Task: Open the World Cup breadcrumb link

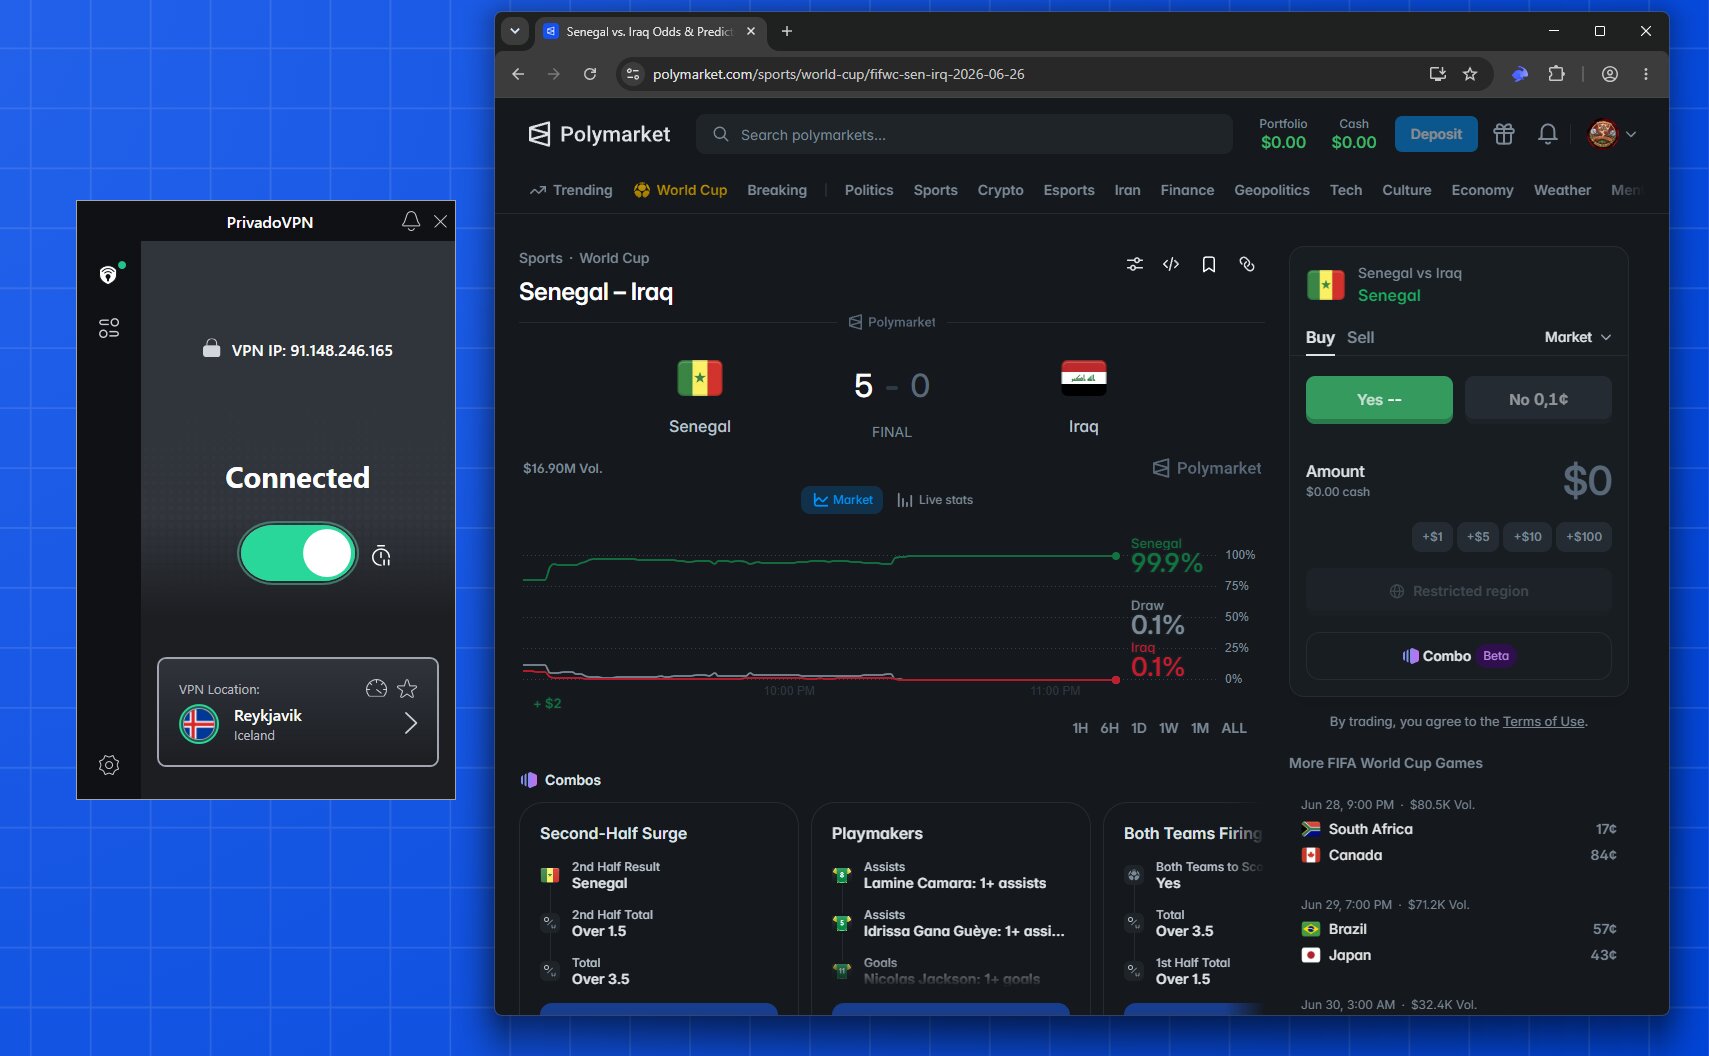Action: [x=614, y=258]
